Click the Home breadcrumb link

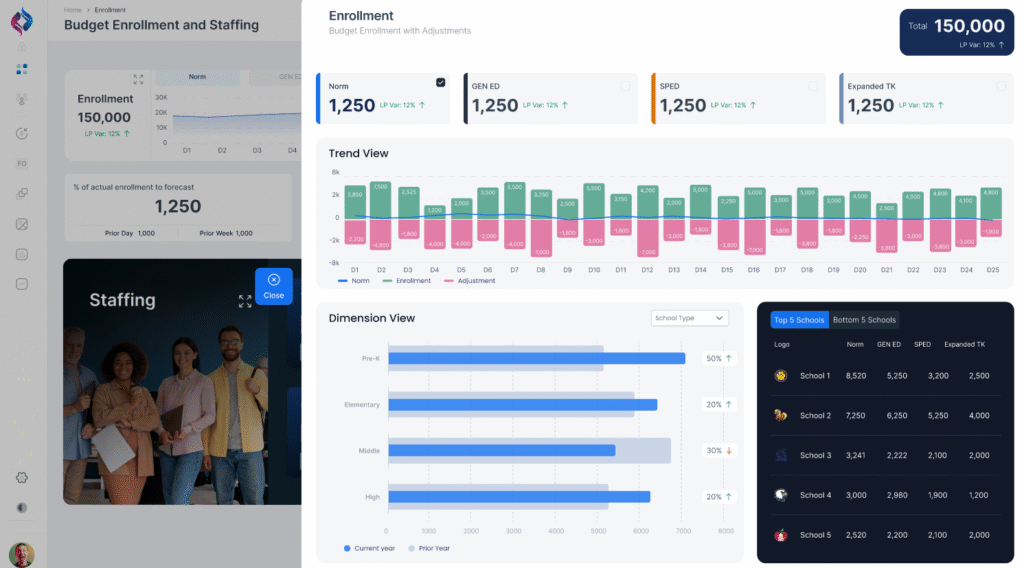72,10
